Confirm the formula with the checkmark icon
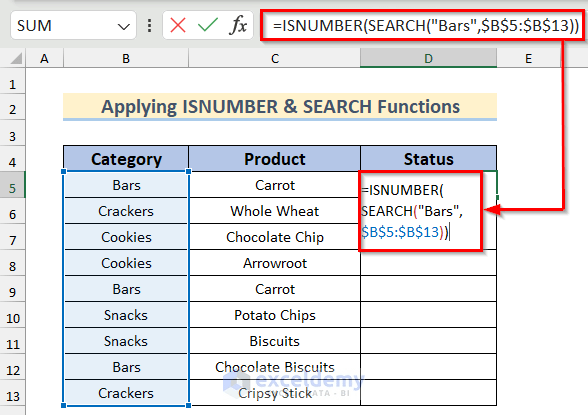The height and width of the screenshot is (415, 588). click(207, 25)
